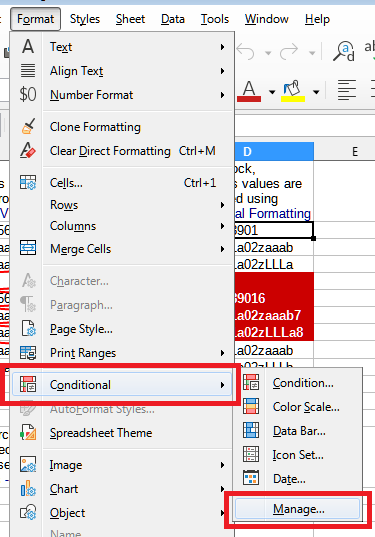Click the Condition icon in submenu

pos(251,383)
